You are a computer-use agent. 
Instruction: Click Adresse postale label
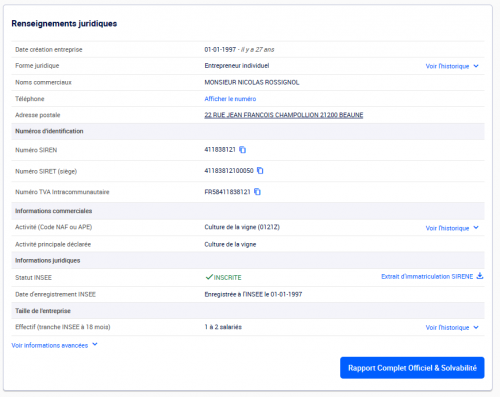coord(38,115)
